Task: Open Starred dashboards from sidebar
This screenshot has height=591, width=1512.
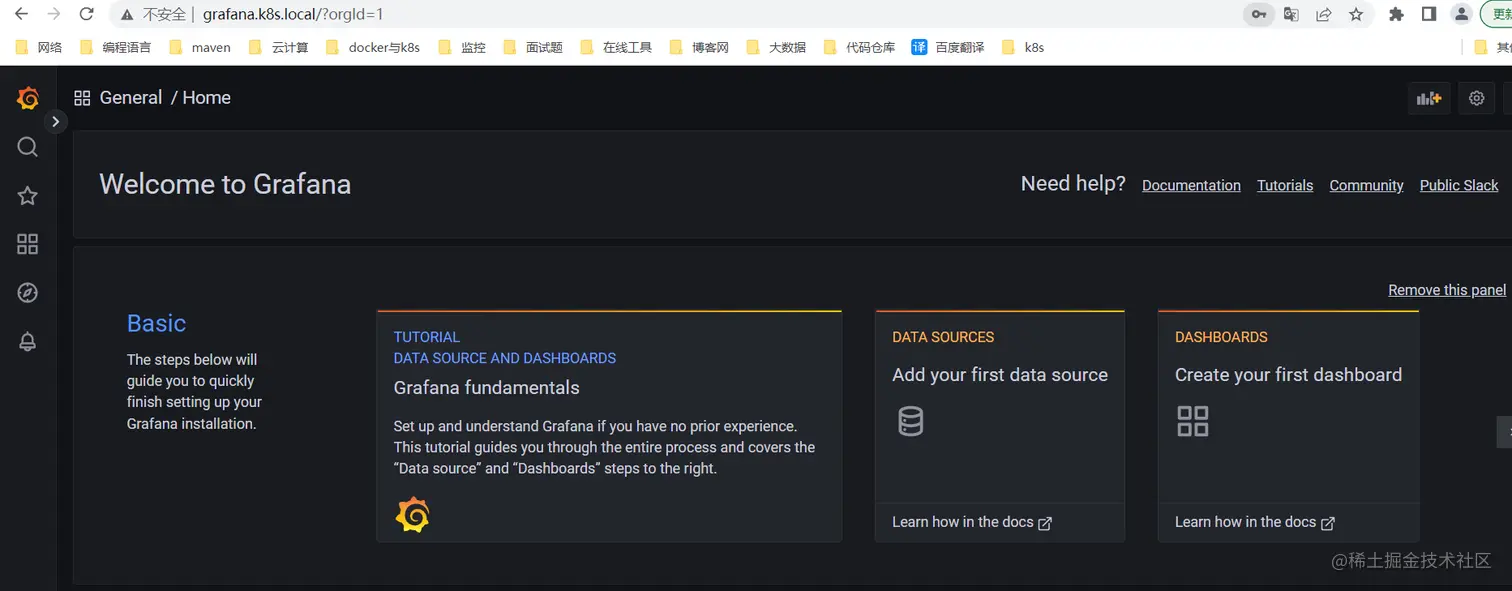Action: pos(28,196)
